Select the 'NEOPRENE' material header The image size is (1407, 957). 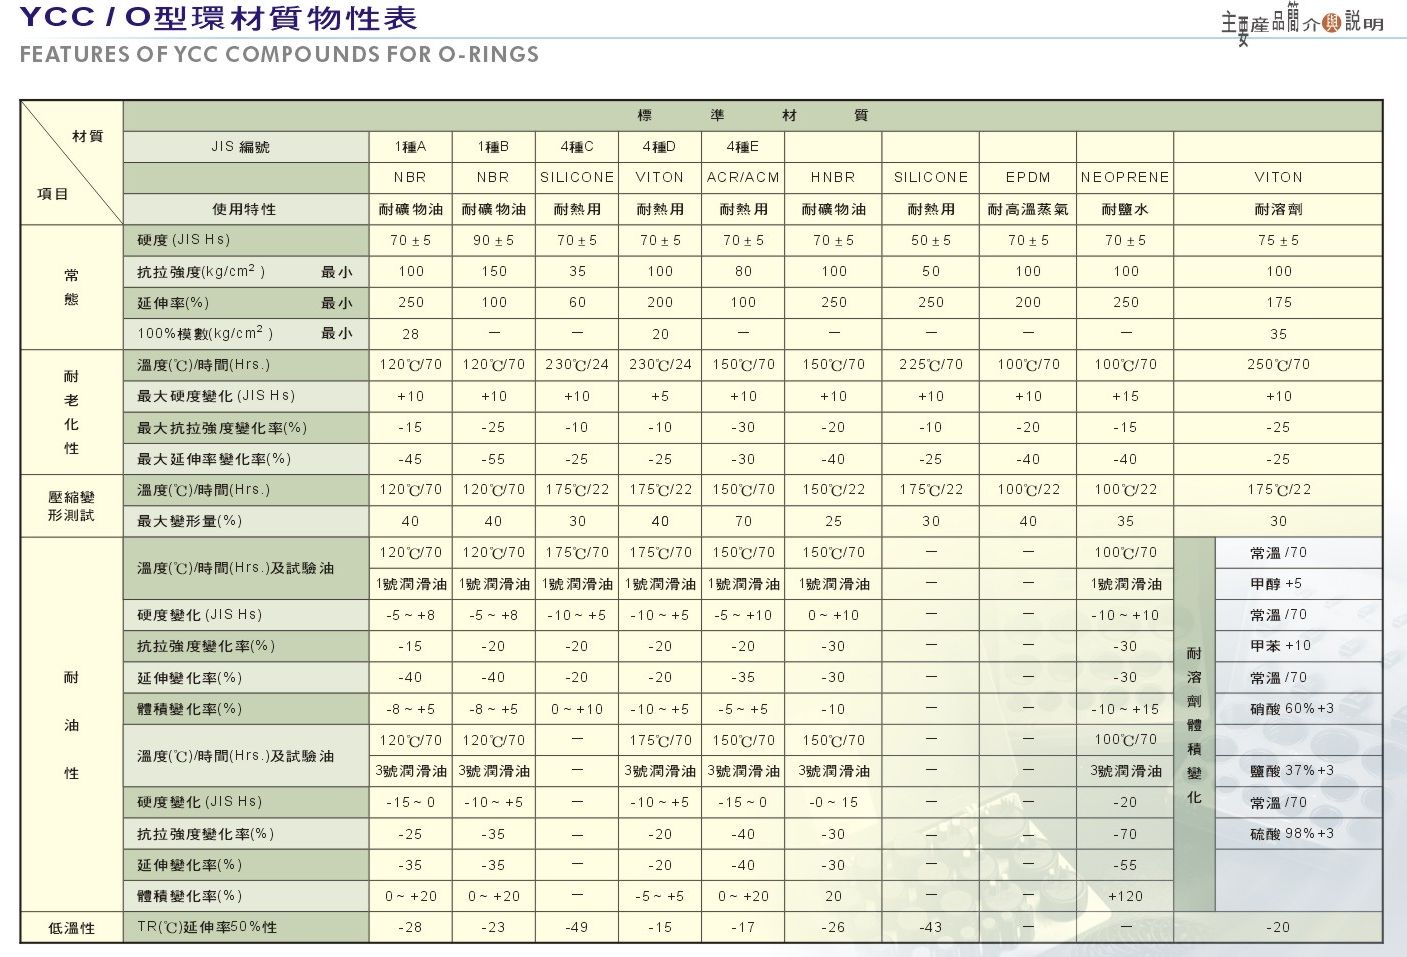(x=1125, y=177)
